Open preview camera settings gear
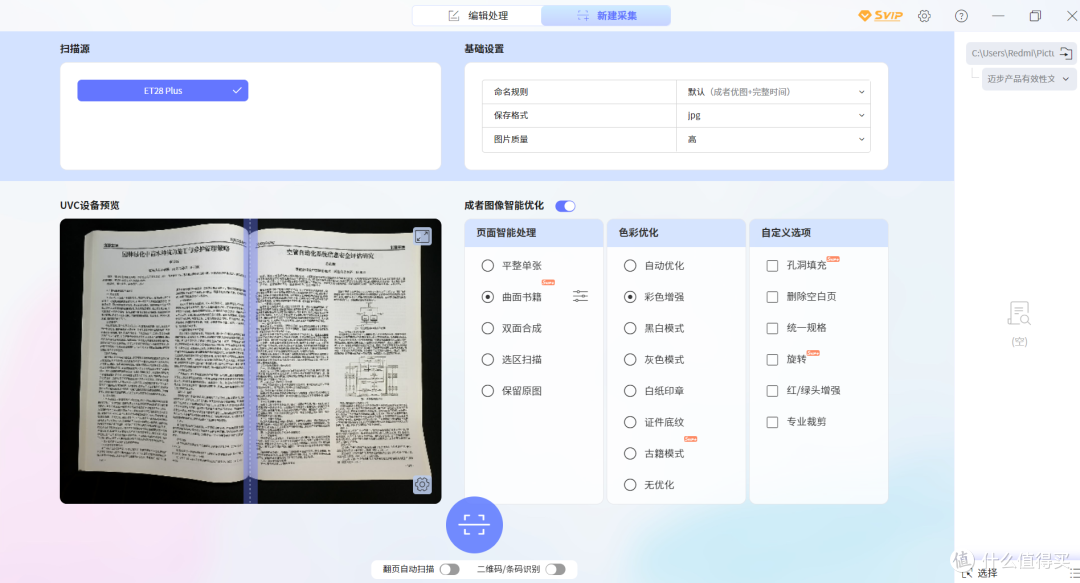The height and width of the screenshot is (583, 1080). pyautogui.click(x=422, y=484)
